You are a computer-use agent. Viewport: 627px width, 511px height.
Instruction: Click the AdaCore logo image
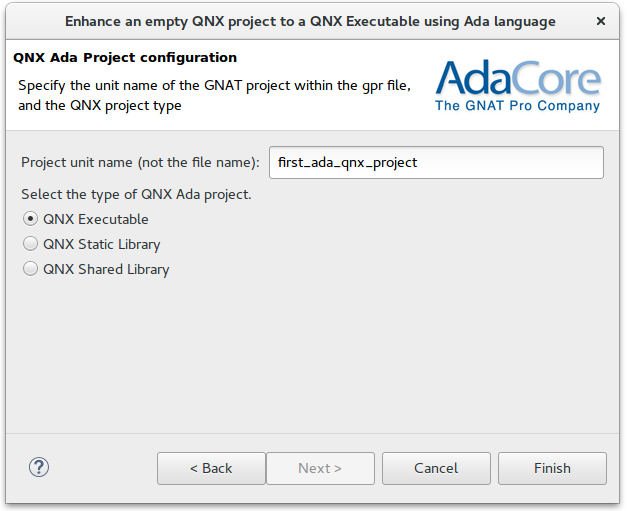[x=518, y=86]
